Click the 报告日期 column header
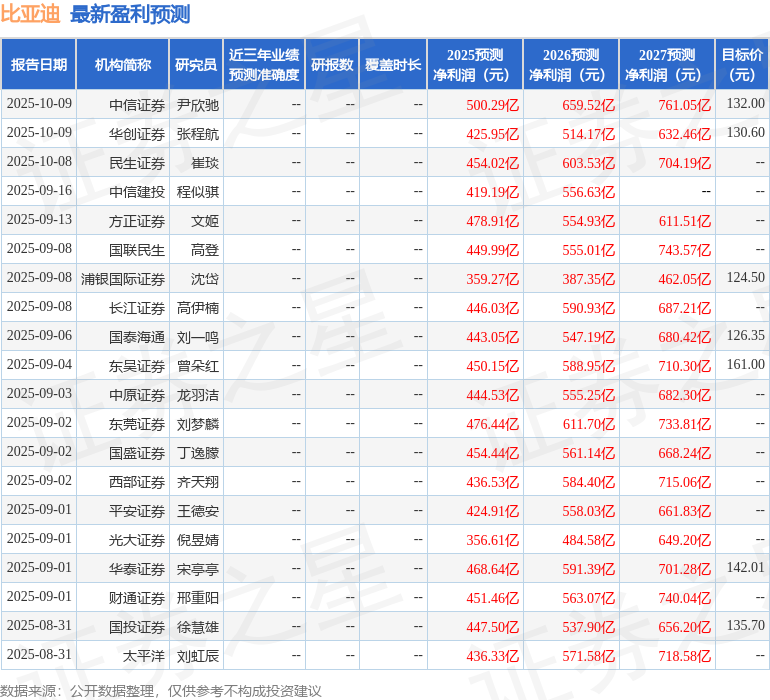Image resolution: width=770 pixels, height=700 pixels. pyautogui.click(x=39, y=64)
